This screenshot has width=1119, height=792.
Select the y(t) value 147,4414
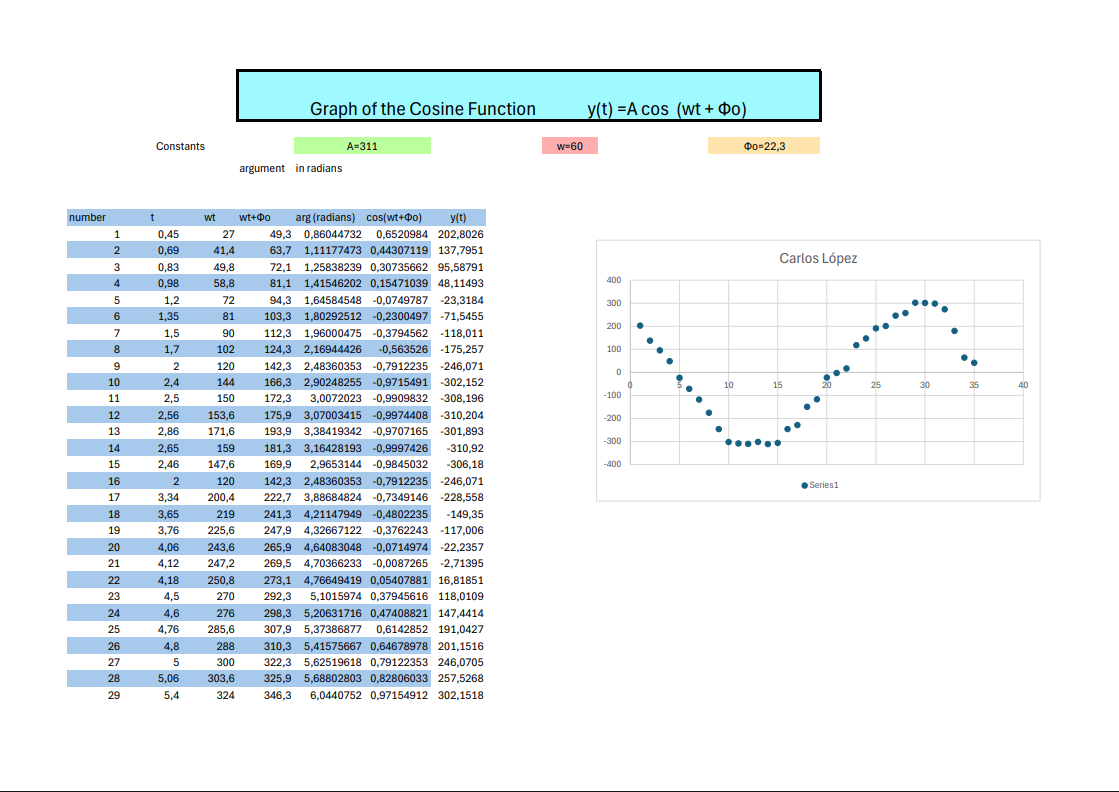460,614
